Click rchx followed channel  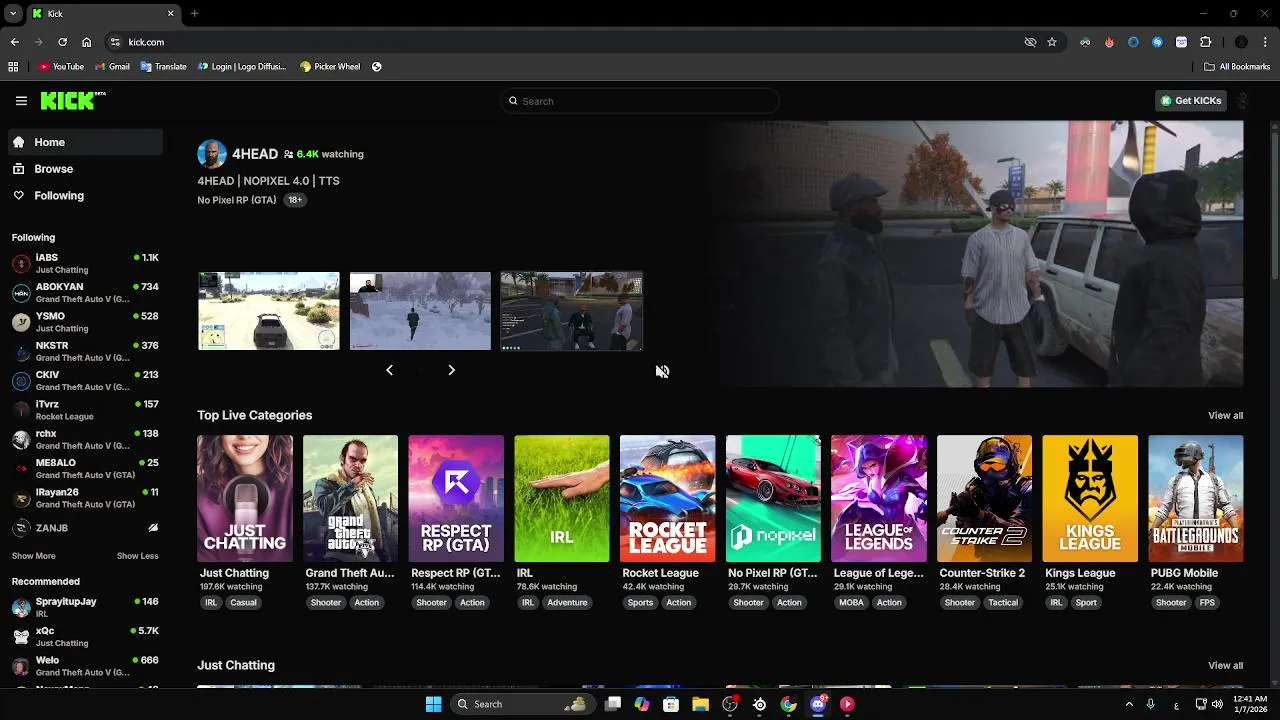85,439
